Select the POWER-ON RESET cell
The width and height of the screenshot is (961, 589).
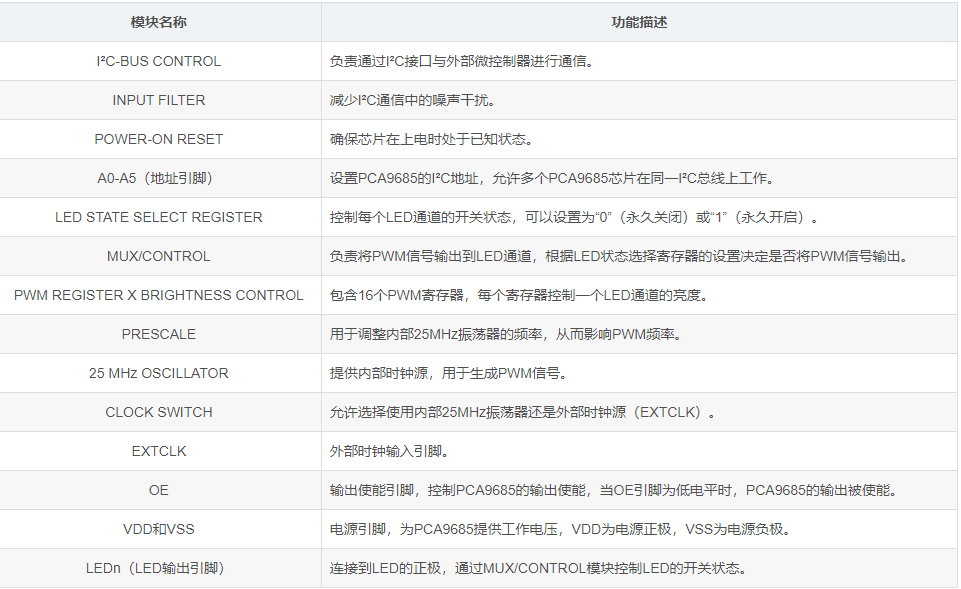159,139
